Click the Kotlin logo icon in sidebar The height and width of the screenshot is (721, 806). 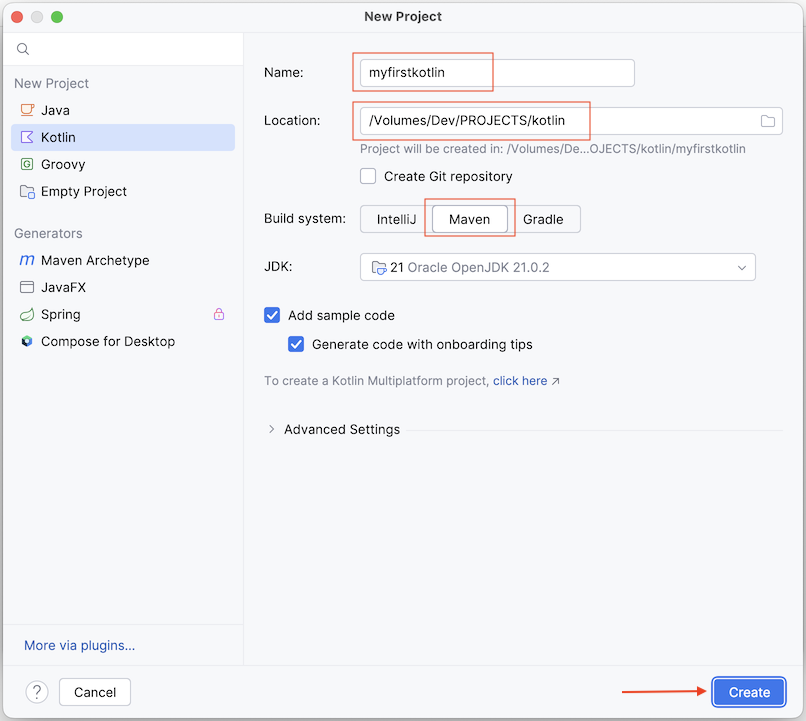(27, 137)
